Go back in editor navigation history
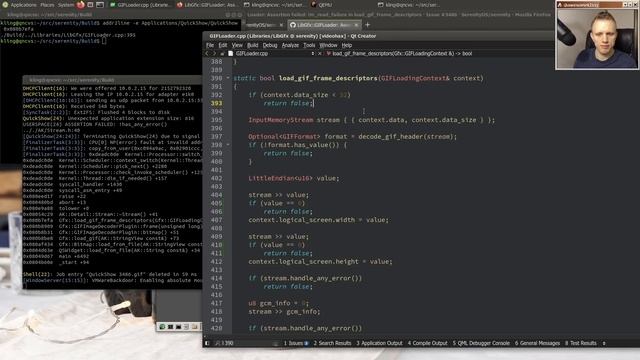Screen dimensions: 640x360 pos(207,53)
